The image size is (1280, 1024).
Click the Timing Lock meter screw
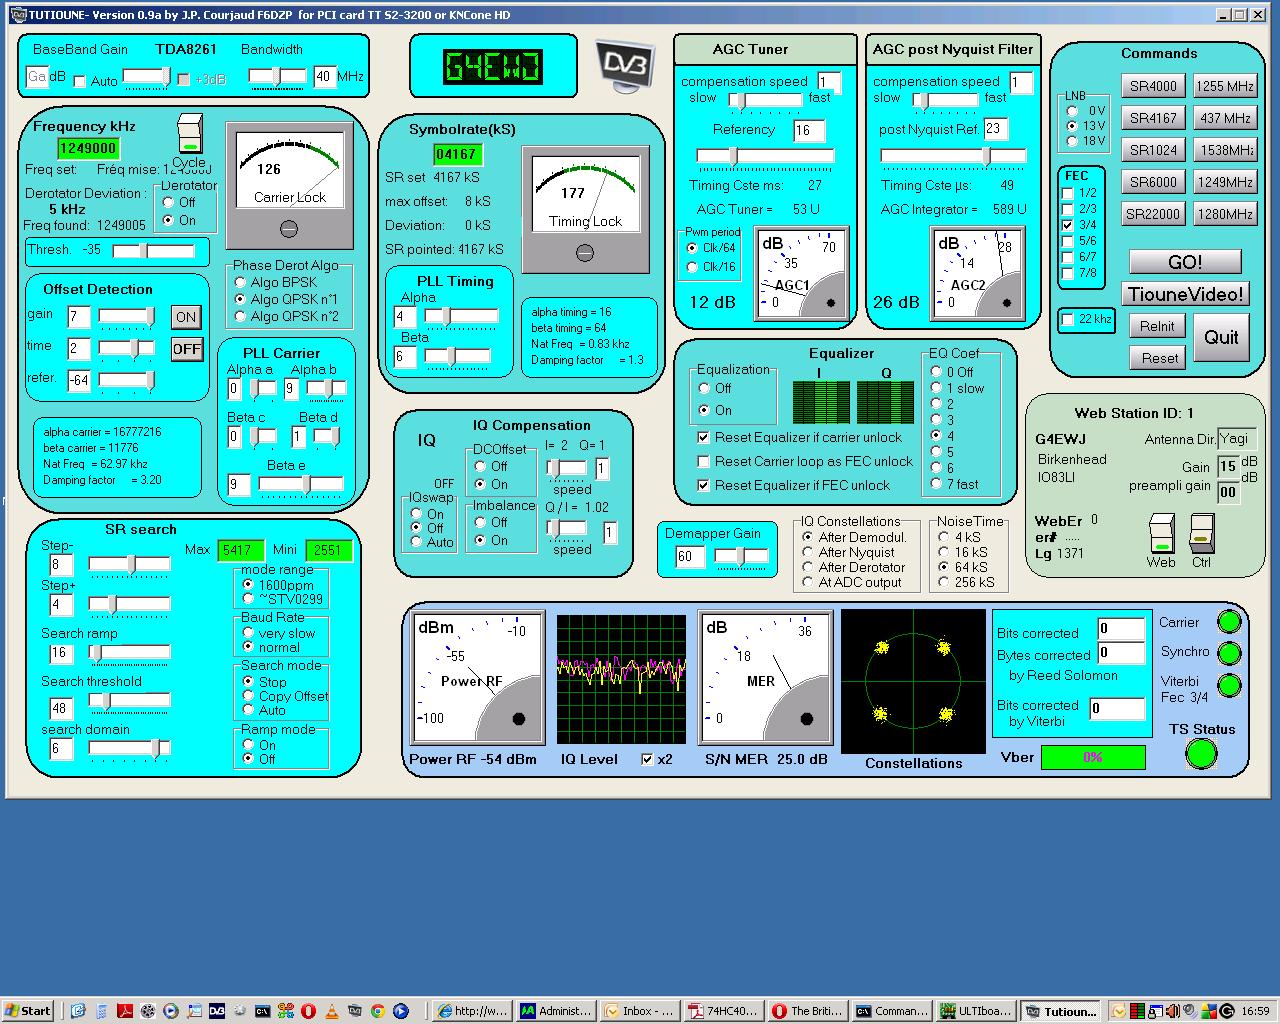(x=585, y=253)
